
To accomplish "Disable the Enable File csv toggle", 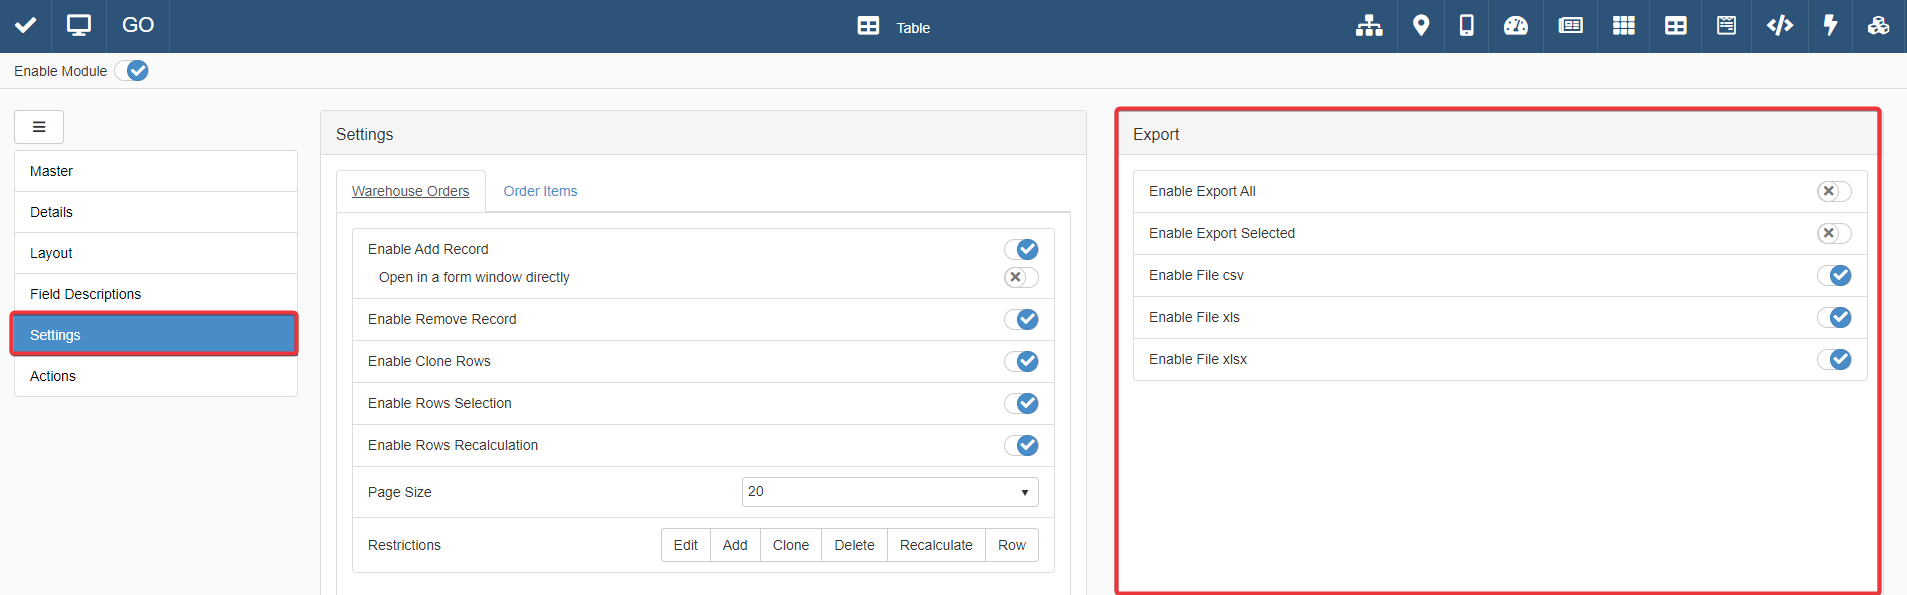I will 1833,275.
